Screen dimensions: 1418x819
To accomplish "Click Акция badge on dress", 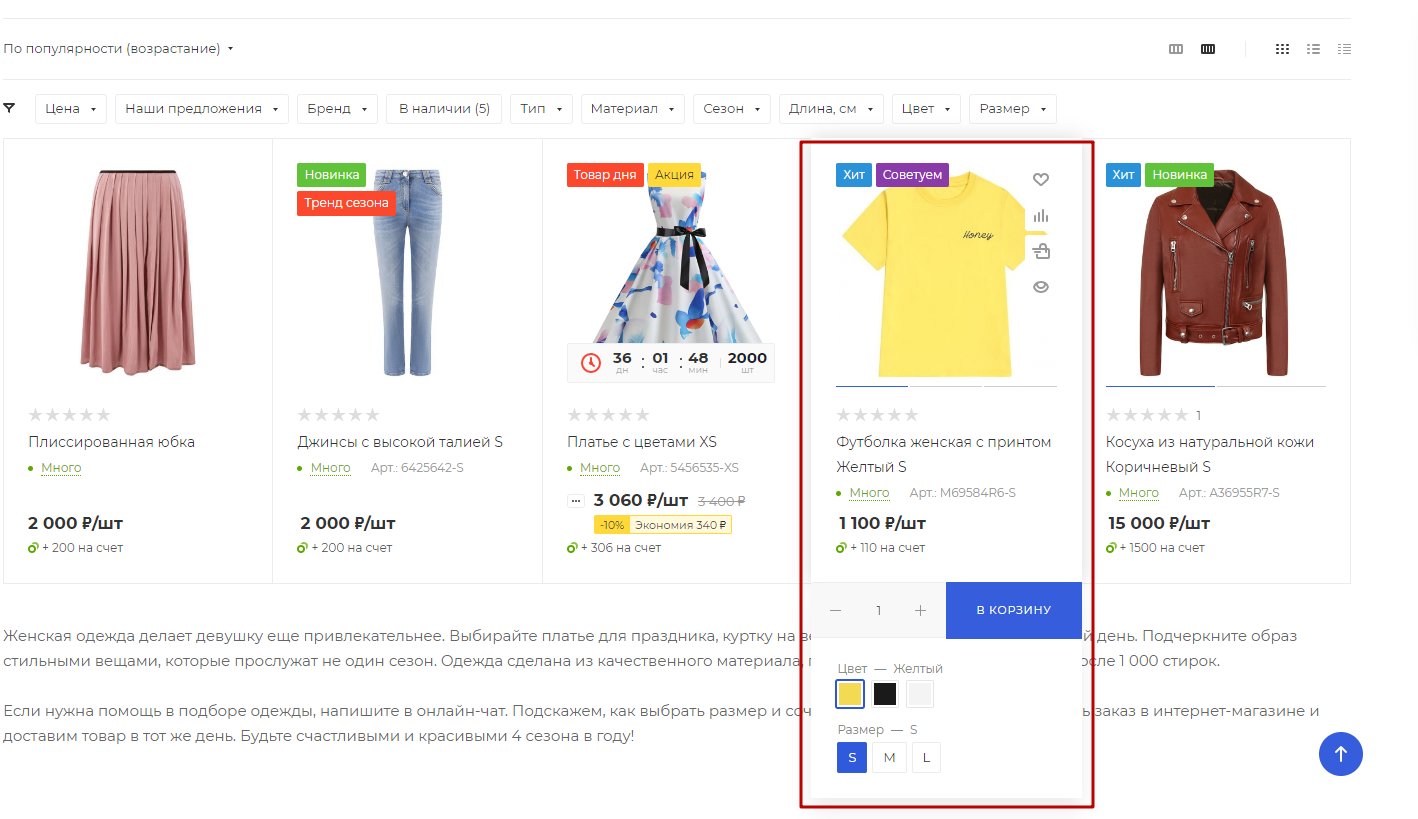I will click(675, 175).
